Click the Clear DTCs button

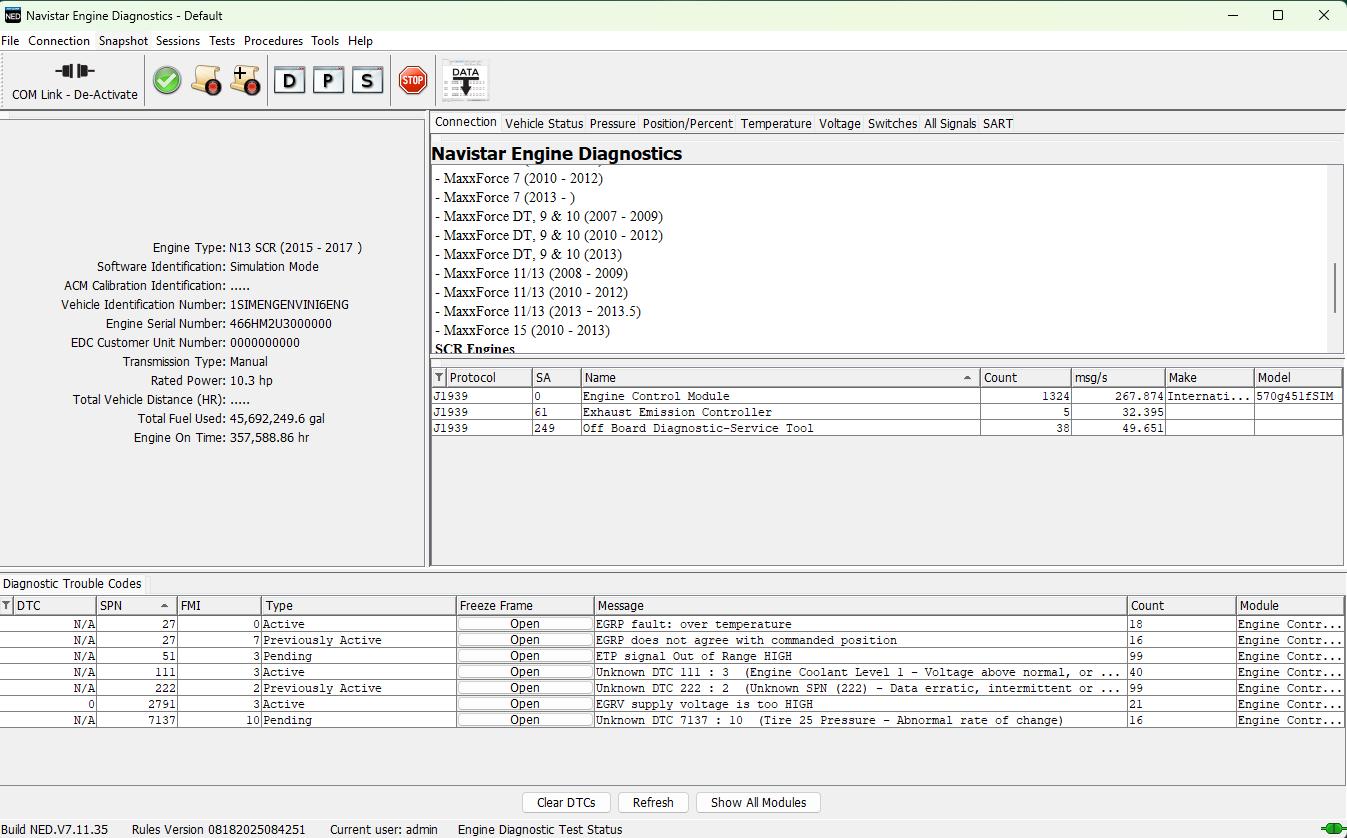pos(566,802)
